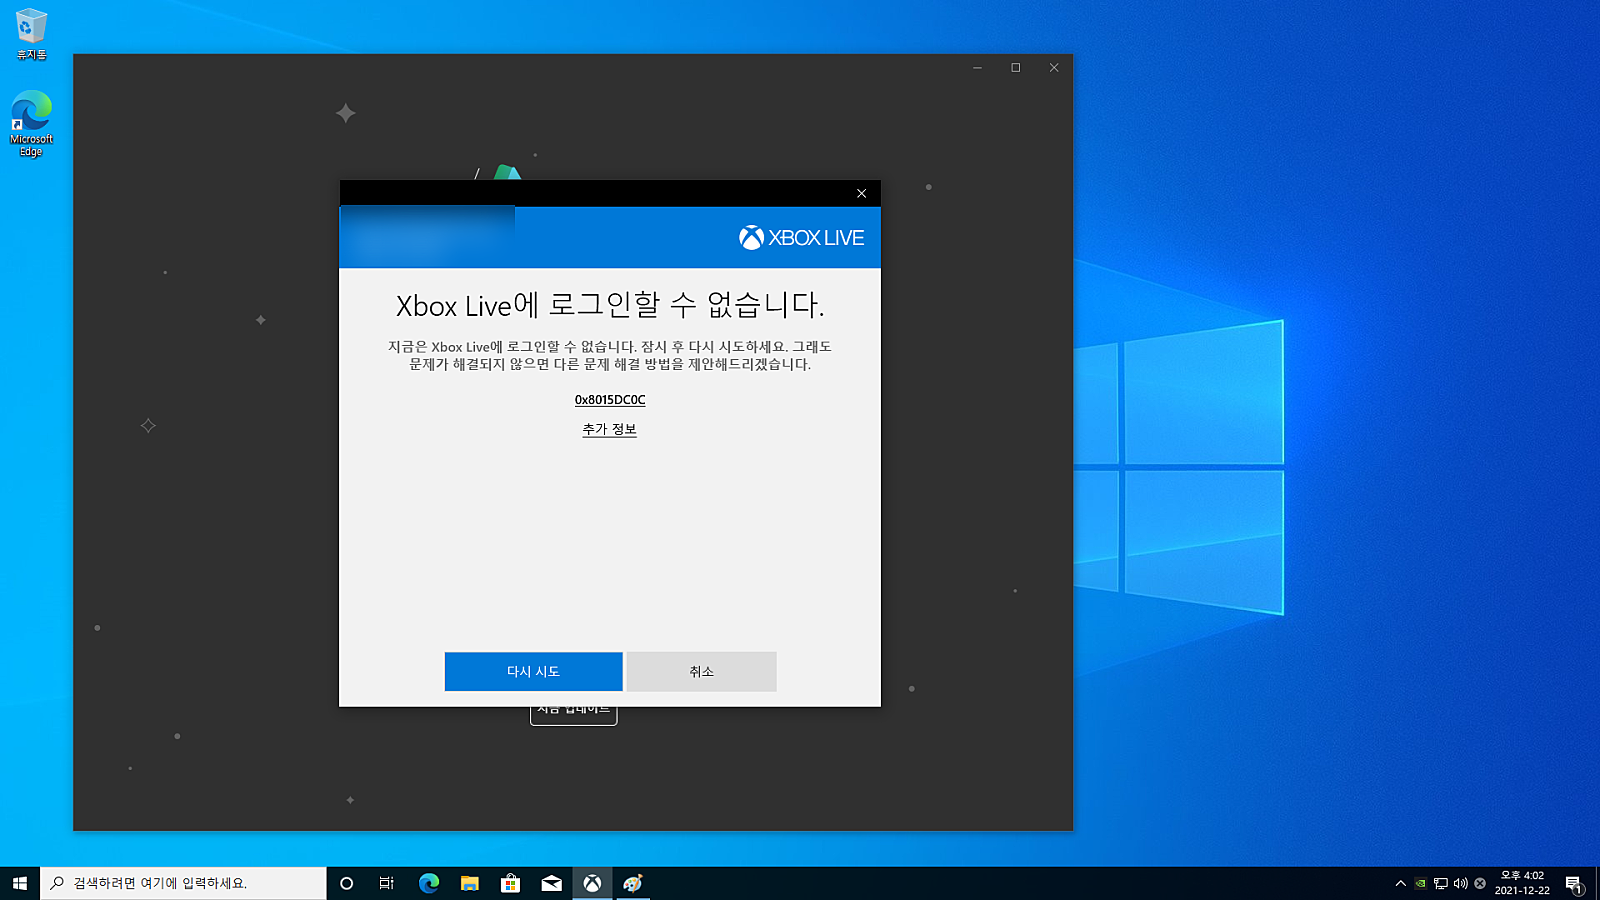Click the gray X-circle tray icon
The width and height of the screenshot is (1600, 900).
coord(1480,883)
